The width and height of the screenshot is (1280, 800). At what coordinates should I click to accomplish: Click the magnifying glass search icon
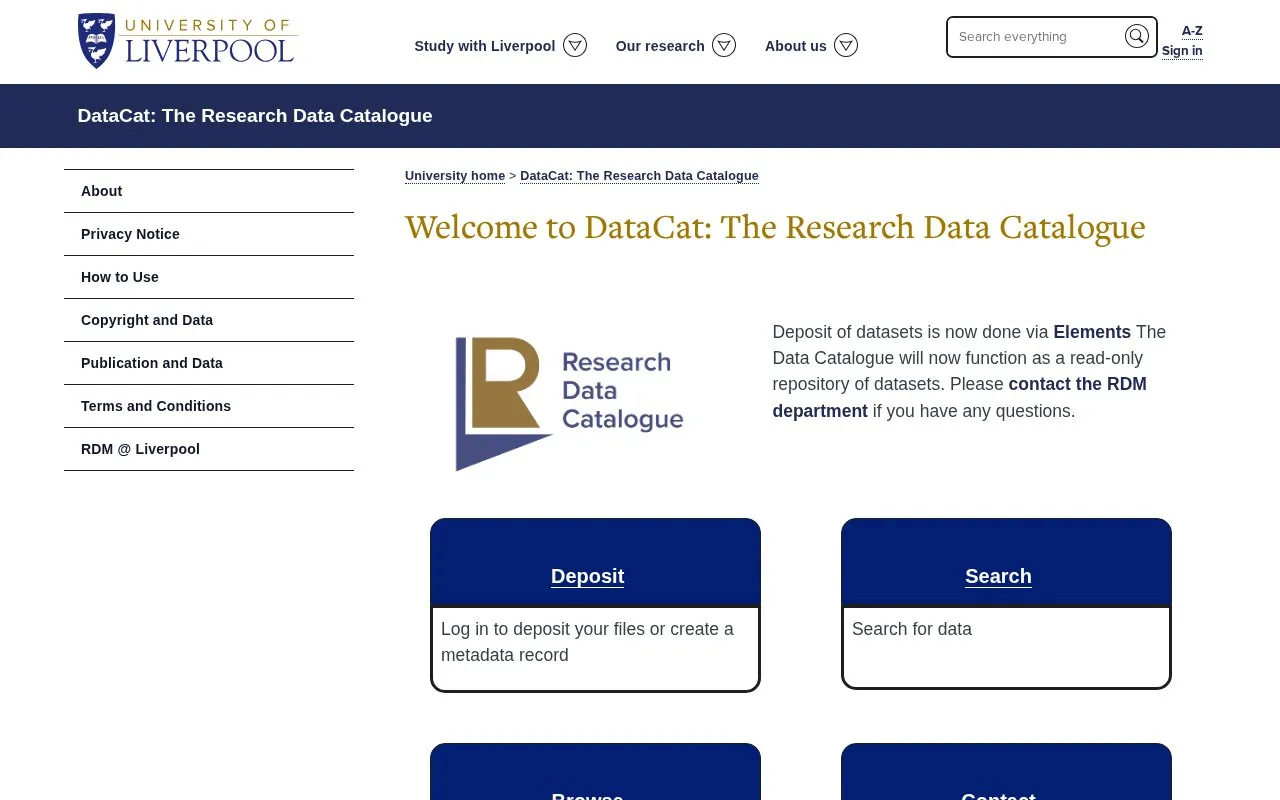click(x=1137, y=37)
